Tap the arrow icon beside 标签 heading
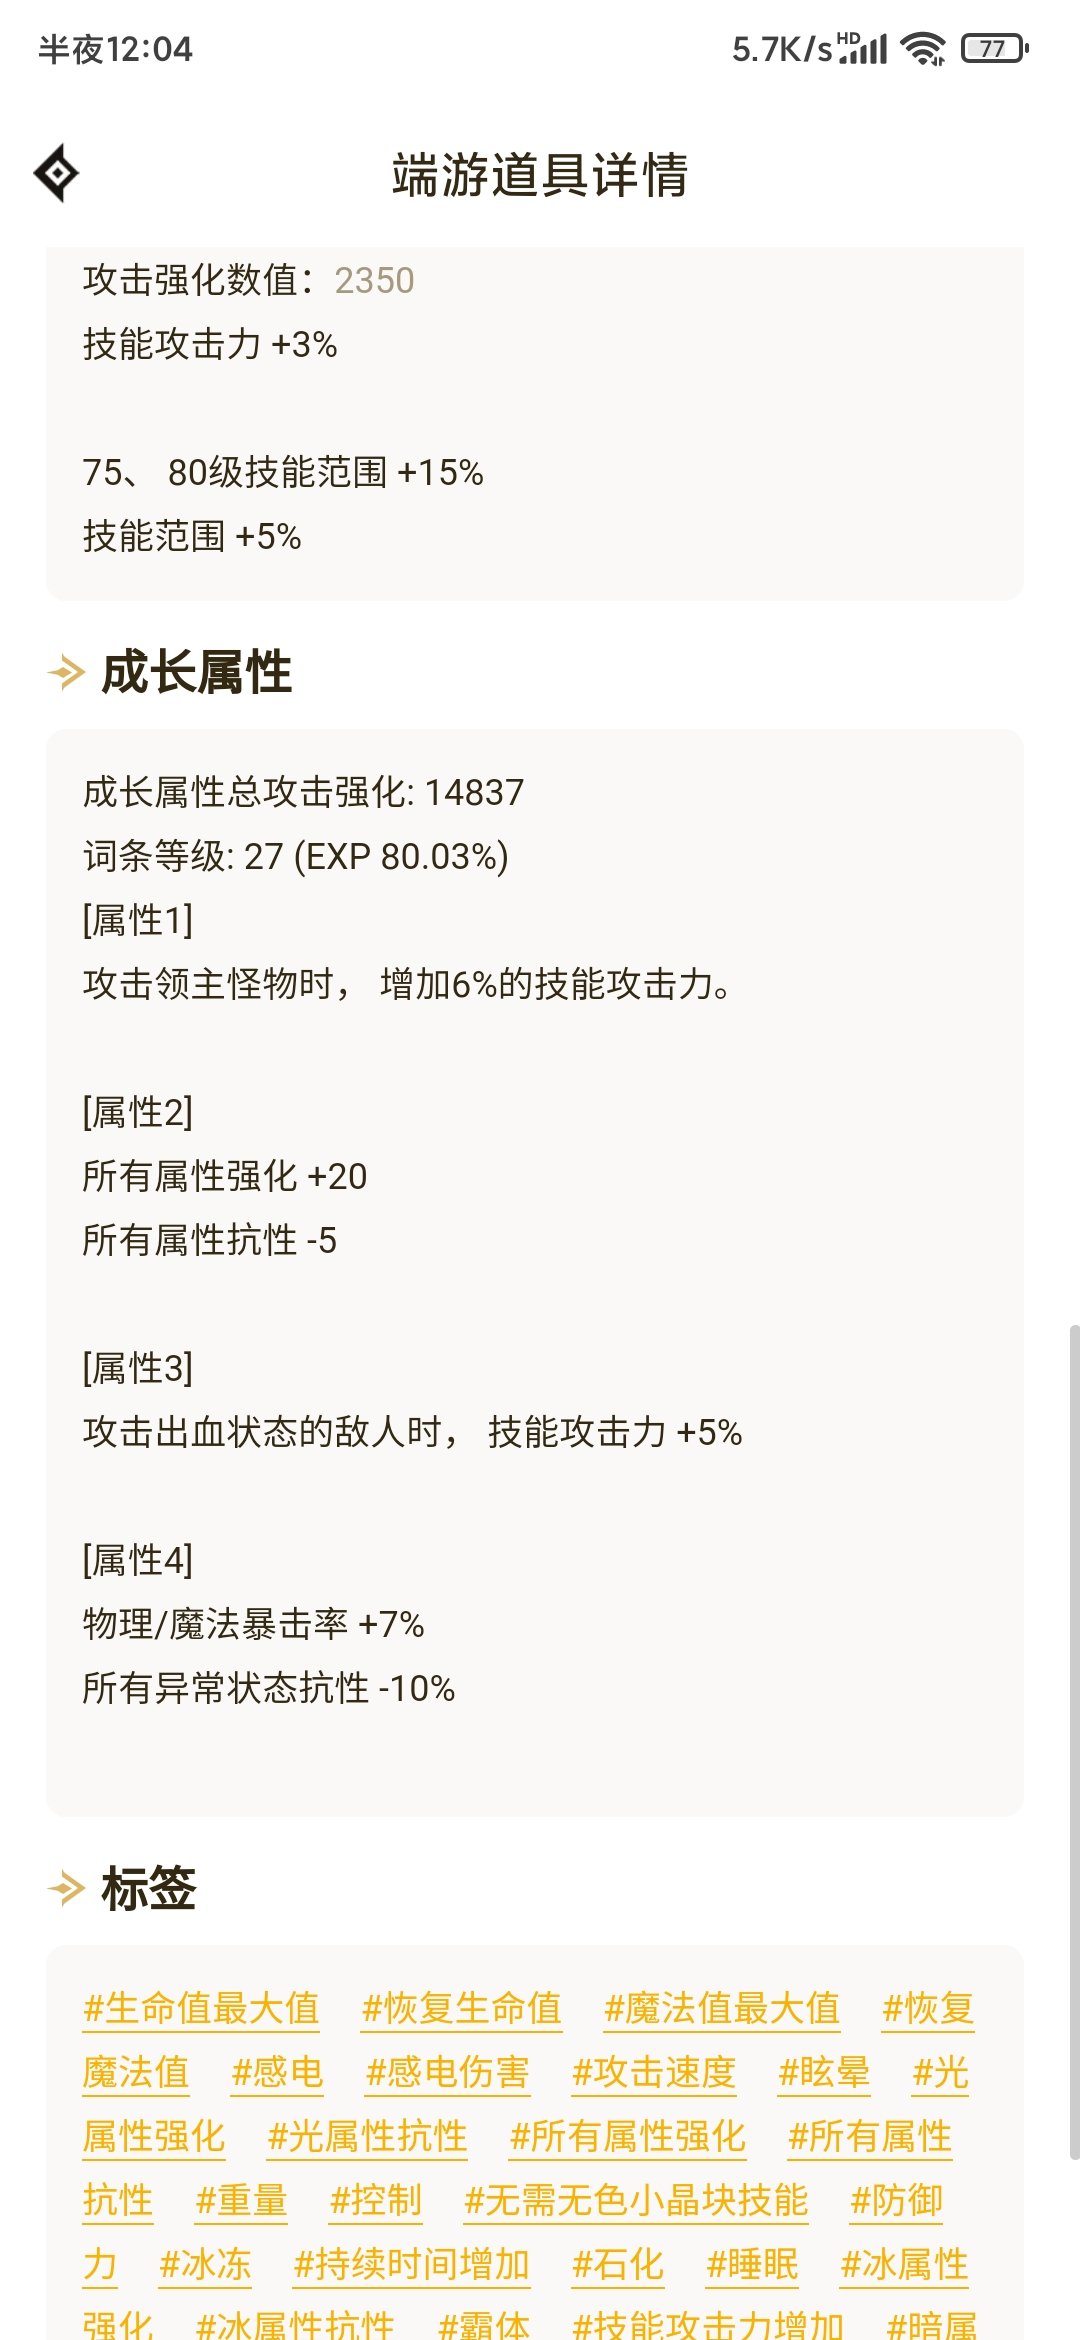 (66, 1889)
